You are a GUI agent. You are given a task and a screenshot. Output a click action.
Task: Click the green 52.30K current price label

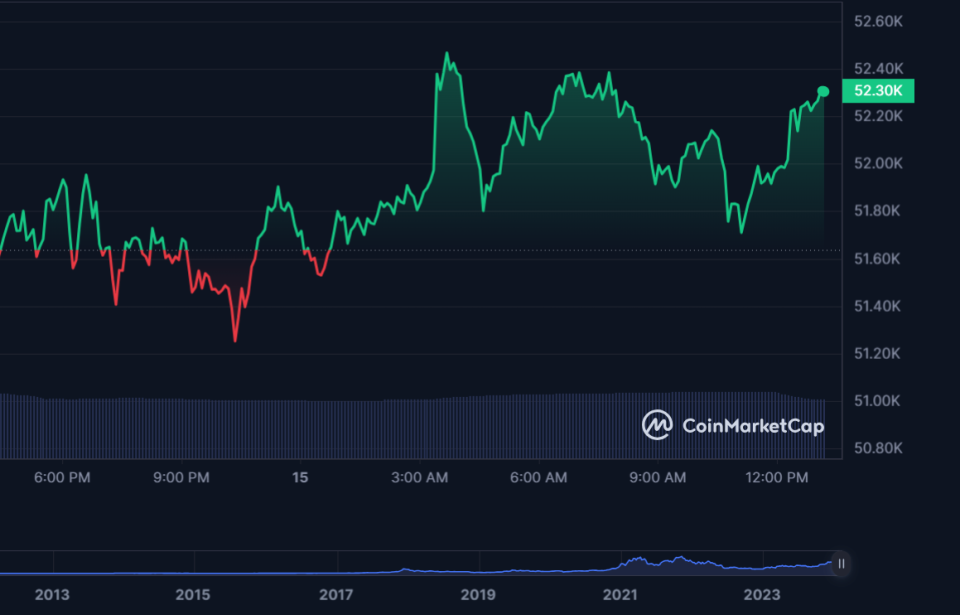[x=878, y=91]
